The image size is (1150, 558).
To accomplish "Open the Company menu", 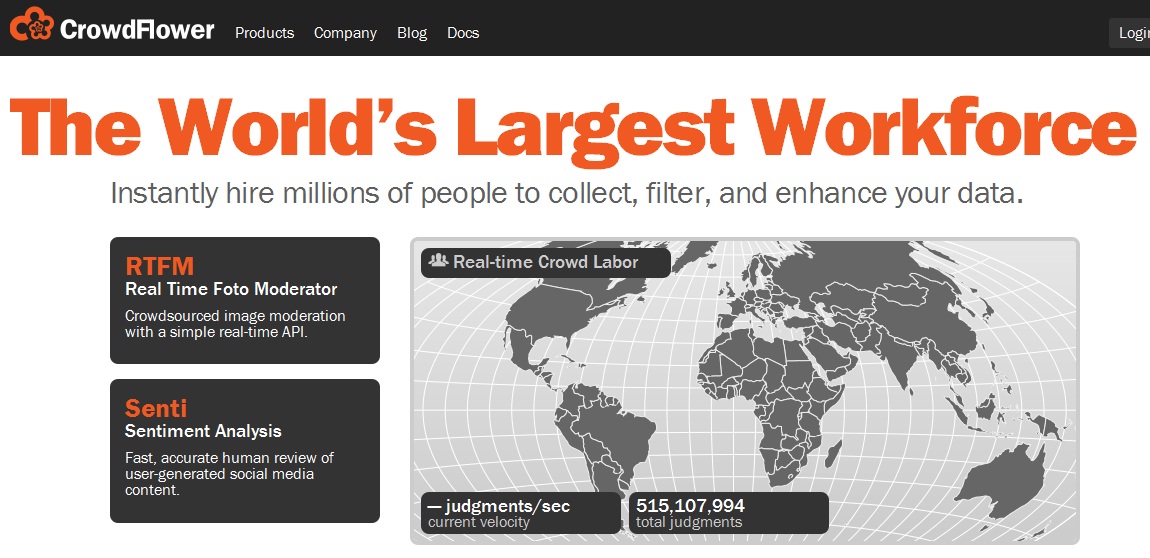I will coord(345,33).
